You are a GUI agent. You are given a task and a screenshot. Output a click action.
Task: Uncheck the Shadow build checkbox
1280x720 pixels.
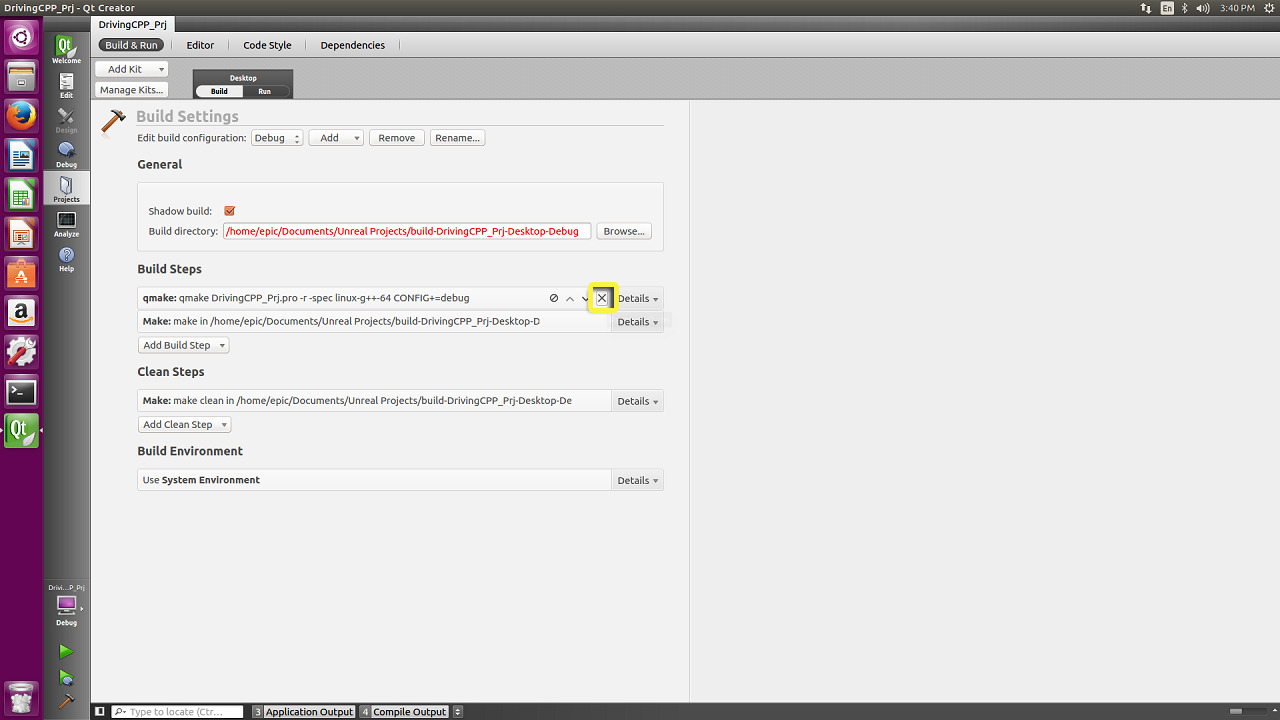click(x=229, y=211)
